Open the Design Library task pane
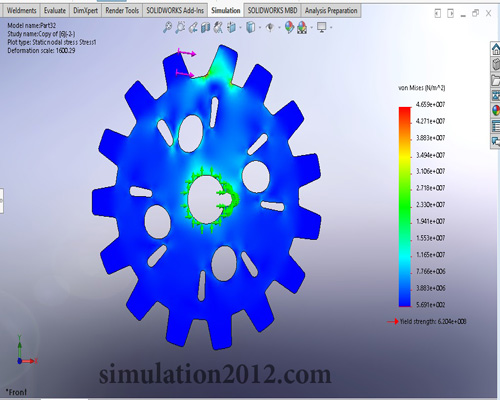The image size is (500, 400). [x=496, y=64]
